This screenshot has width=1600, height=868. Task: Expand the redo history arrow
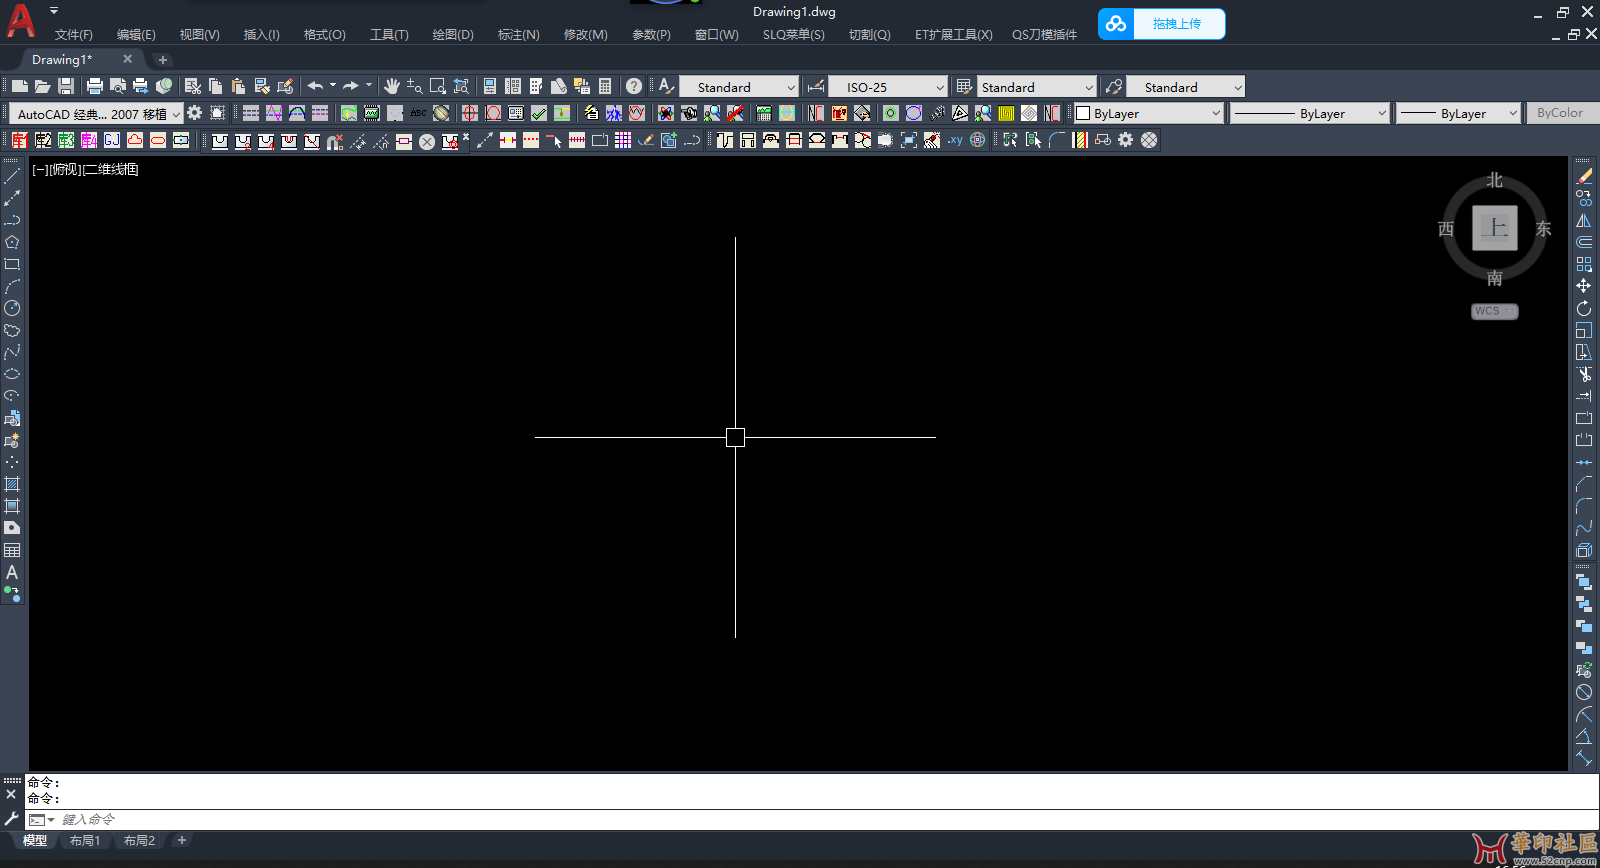368,86
